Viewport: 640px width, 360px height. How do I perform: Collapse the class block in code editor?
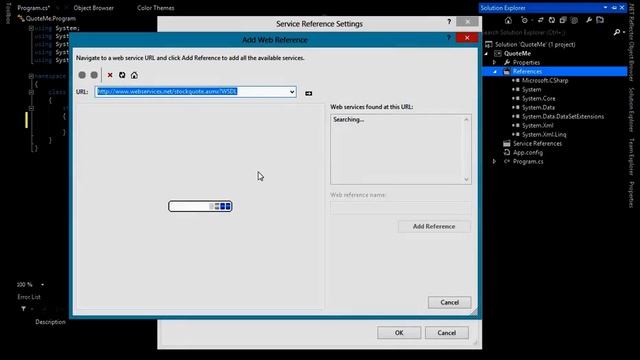click(31, 93)
